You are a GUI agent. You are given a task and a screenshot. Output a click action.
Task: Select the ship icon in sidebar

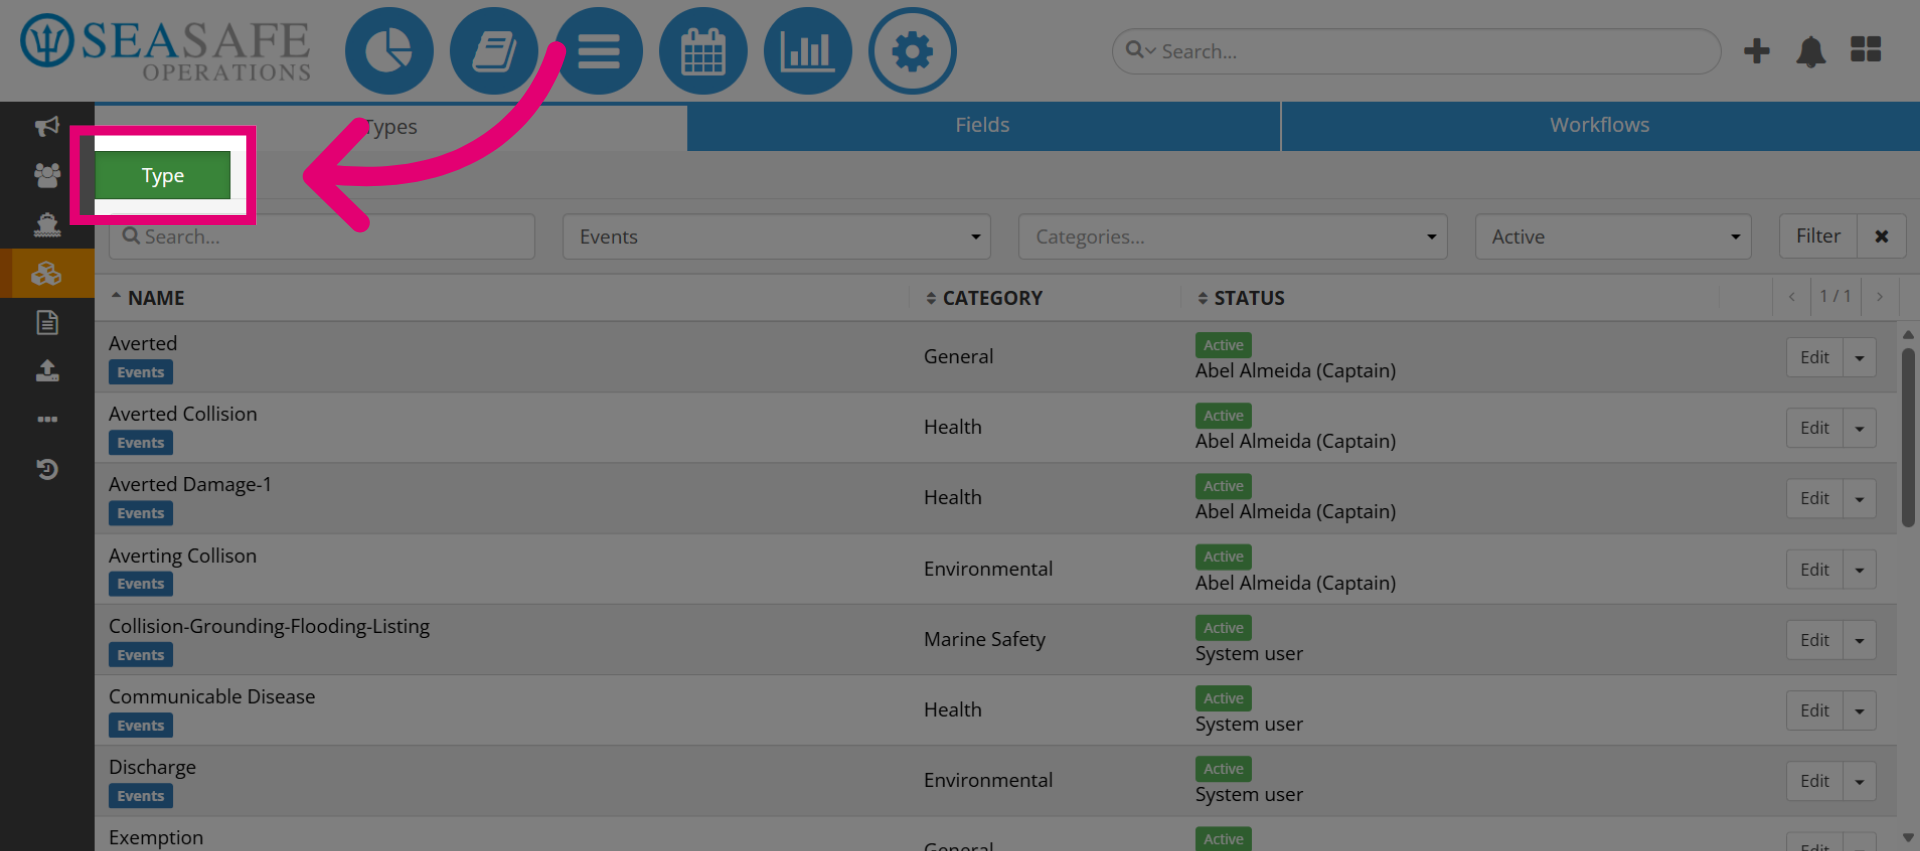(x=47, y=224)
